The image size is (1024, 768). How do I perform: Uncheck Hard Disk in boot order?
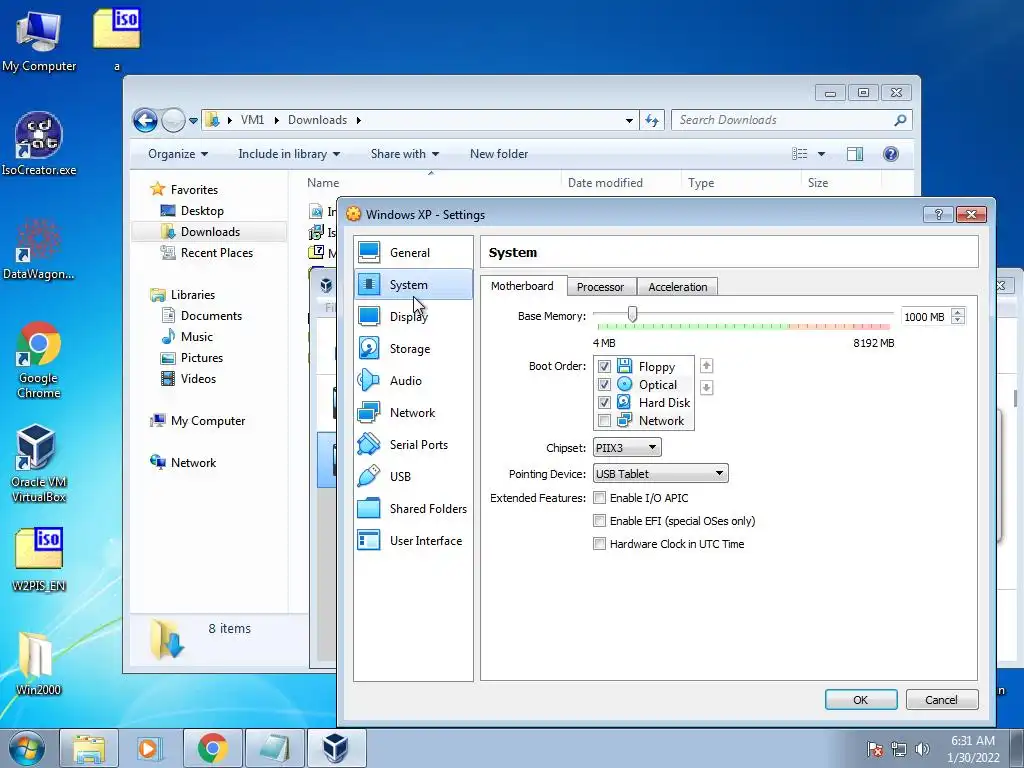coord(604,402)
